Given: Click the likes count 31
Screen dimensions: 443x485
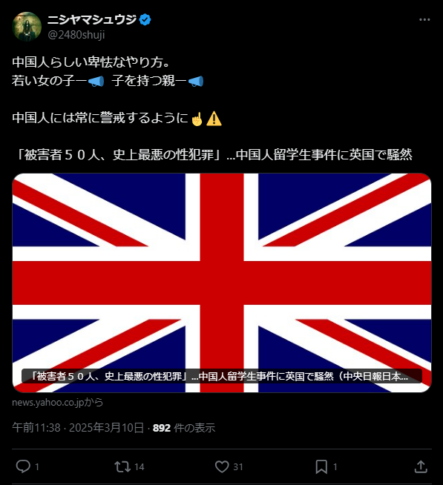Looking at the screenshot, I should (x=238, y=467).
